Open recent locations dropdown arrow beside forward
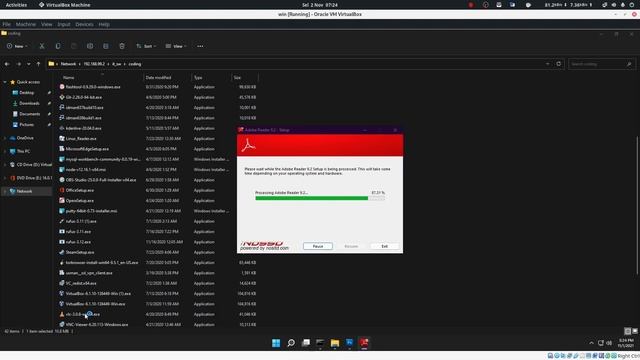Image resolution: width=640 pixels, height=360 pixels. pyautogui.click(x=29, y=64)
